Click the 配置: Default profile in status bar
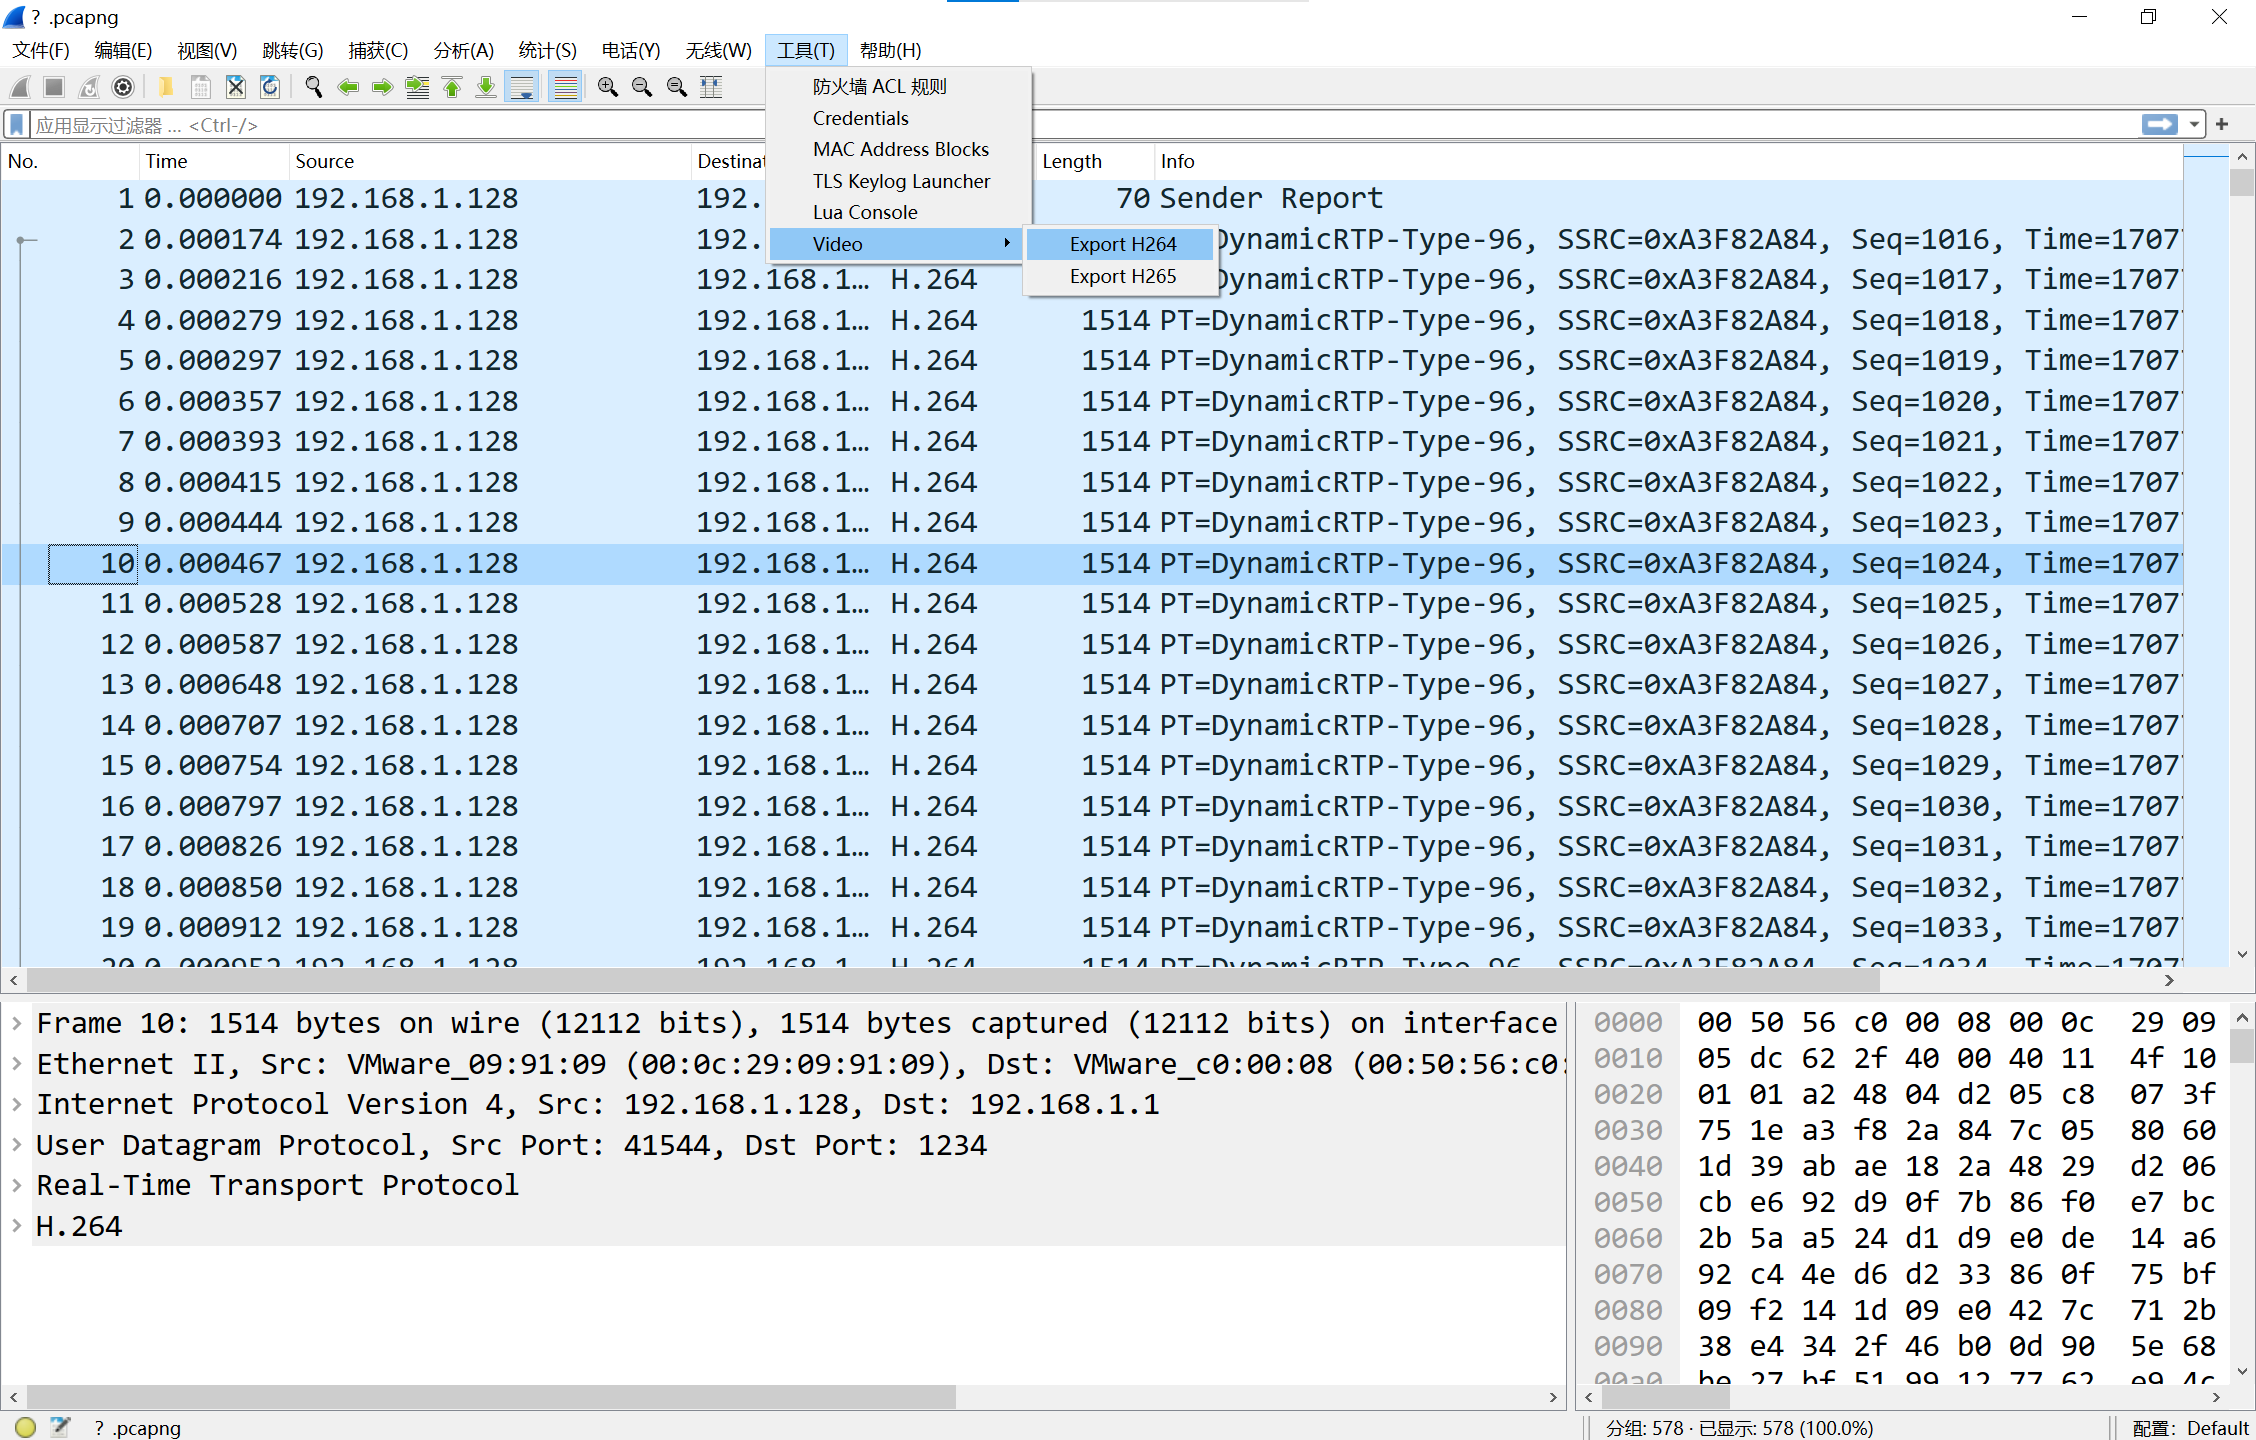The width and height of the screenshot is (2256, 1440). tap(2190, 1428)
